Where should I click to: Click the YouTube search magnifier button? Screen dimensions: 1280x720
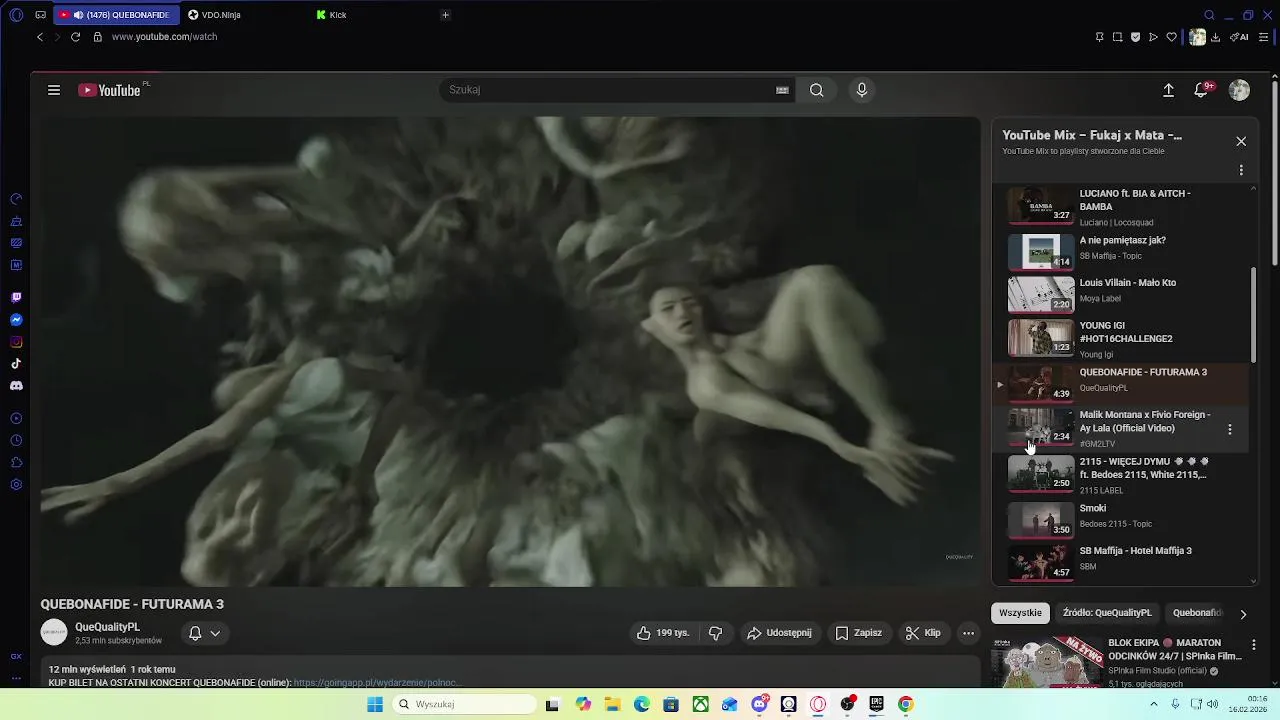817,90
